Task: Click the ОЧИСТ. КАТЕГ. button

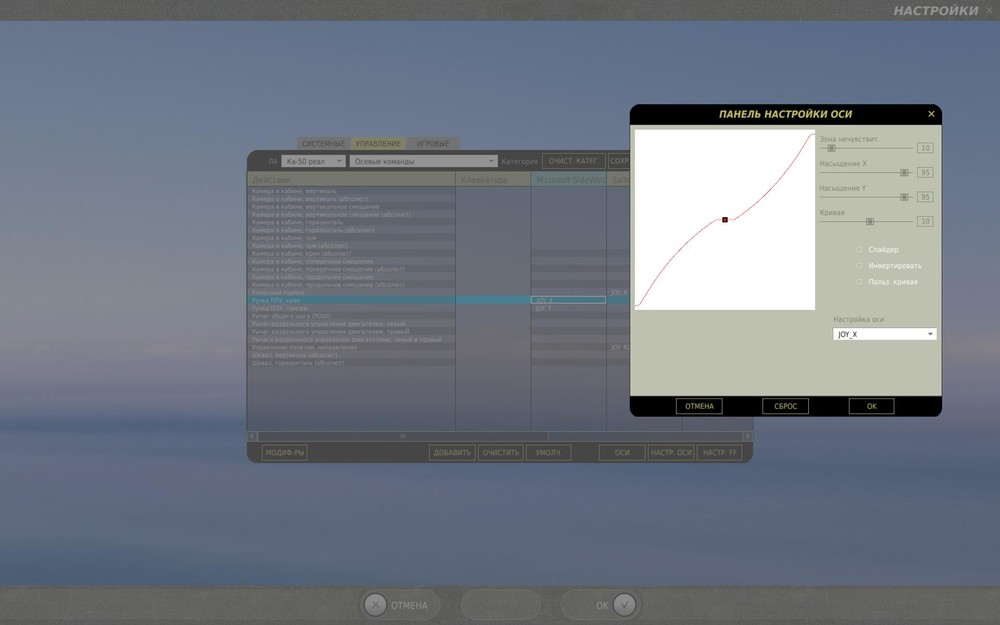Action: pyautogui.click(x=573, y=161)
